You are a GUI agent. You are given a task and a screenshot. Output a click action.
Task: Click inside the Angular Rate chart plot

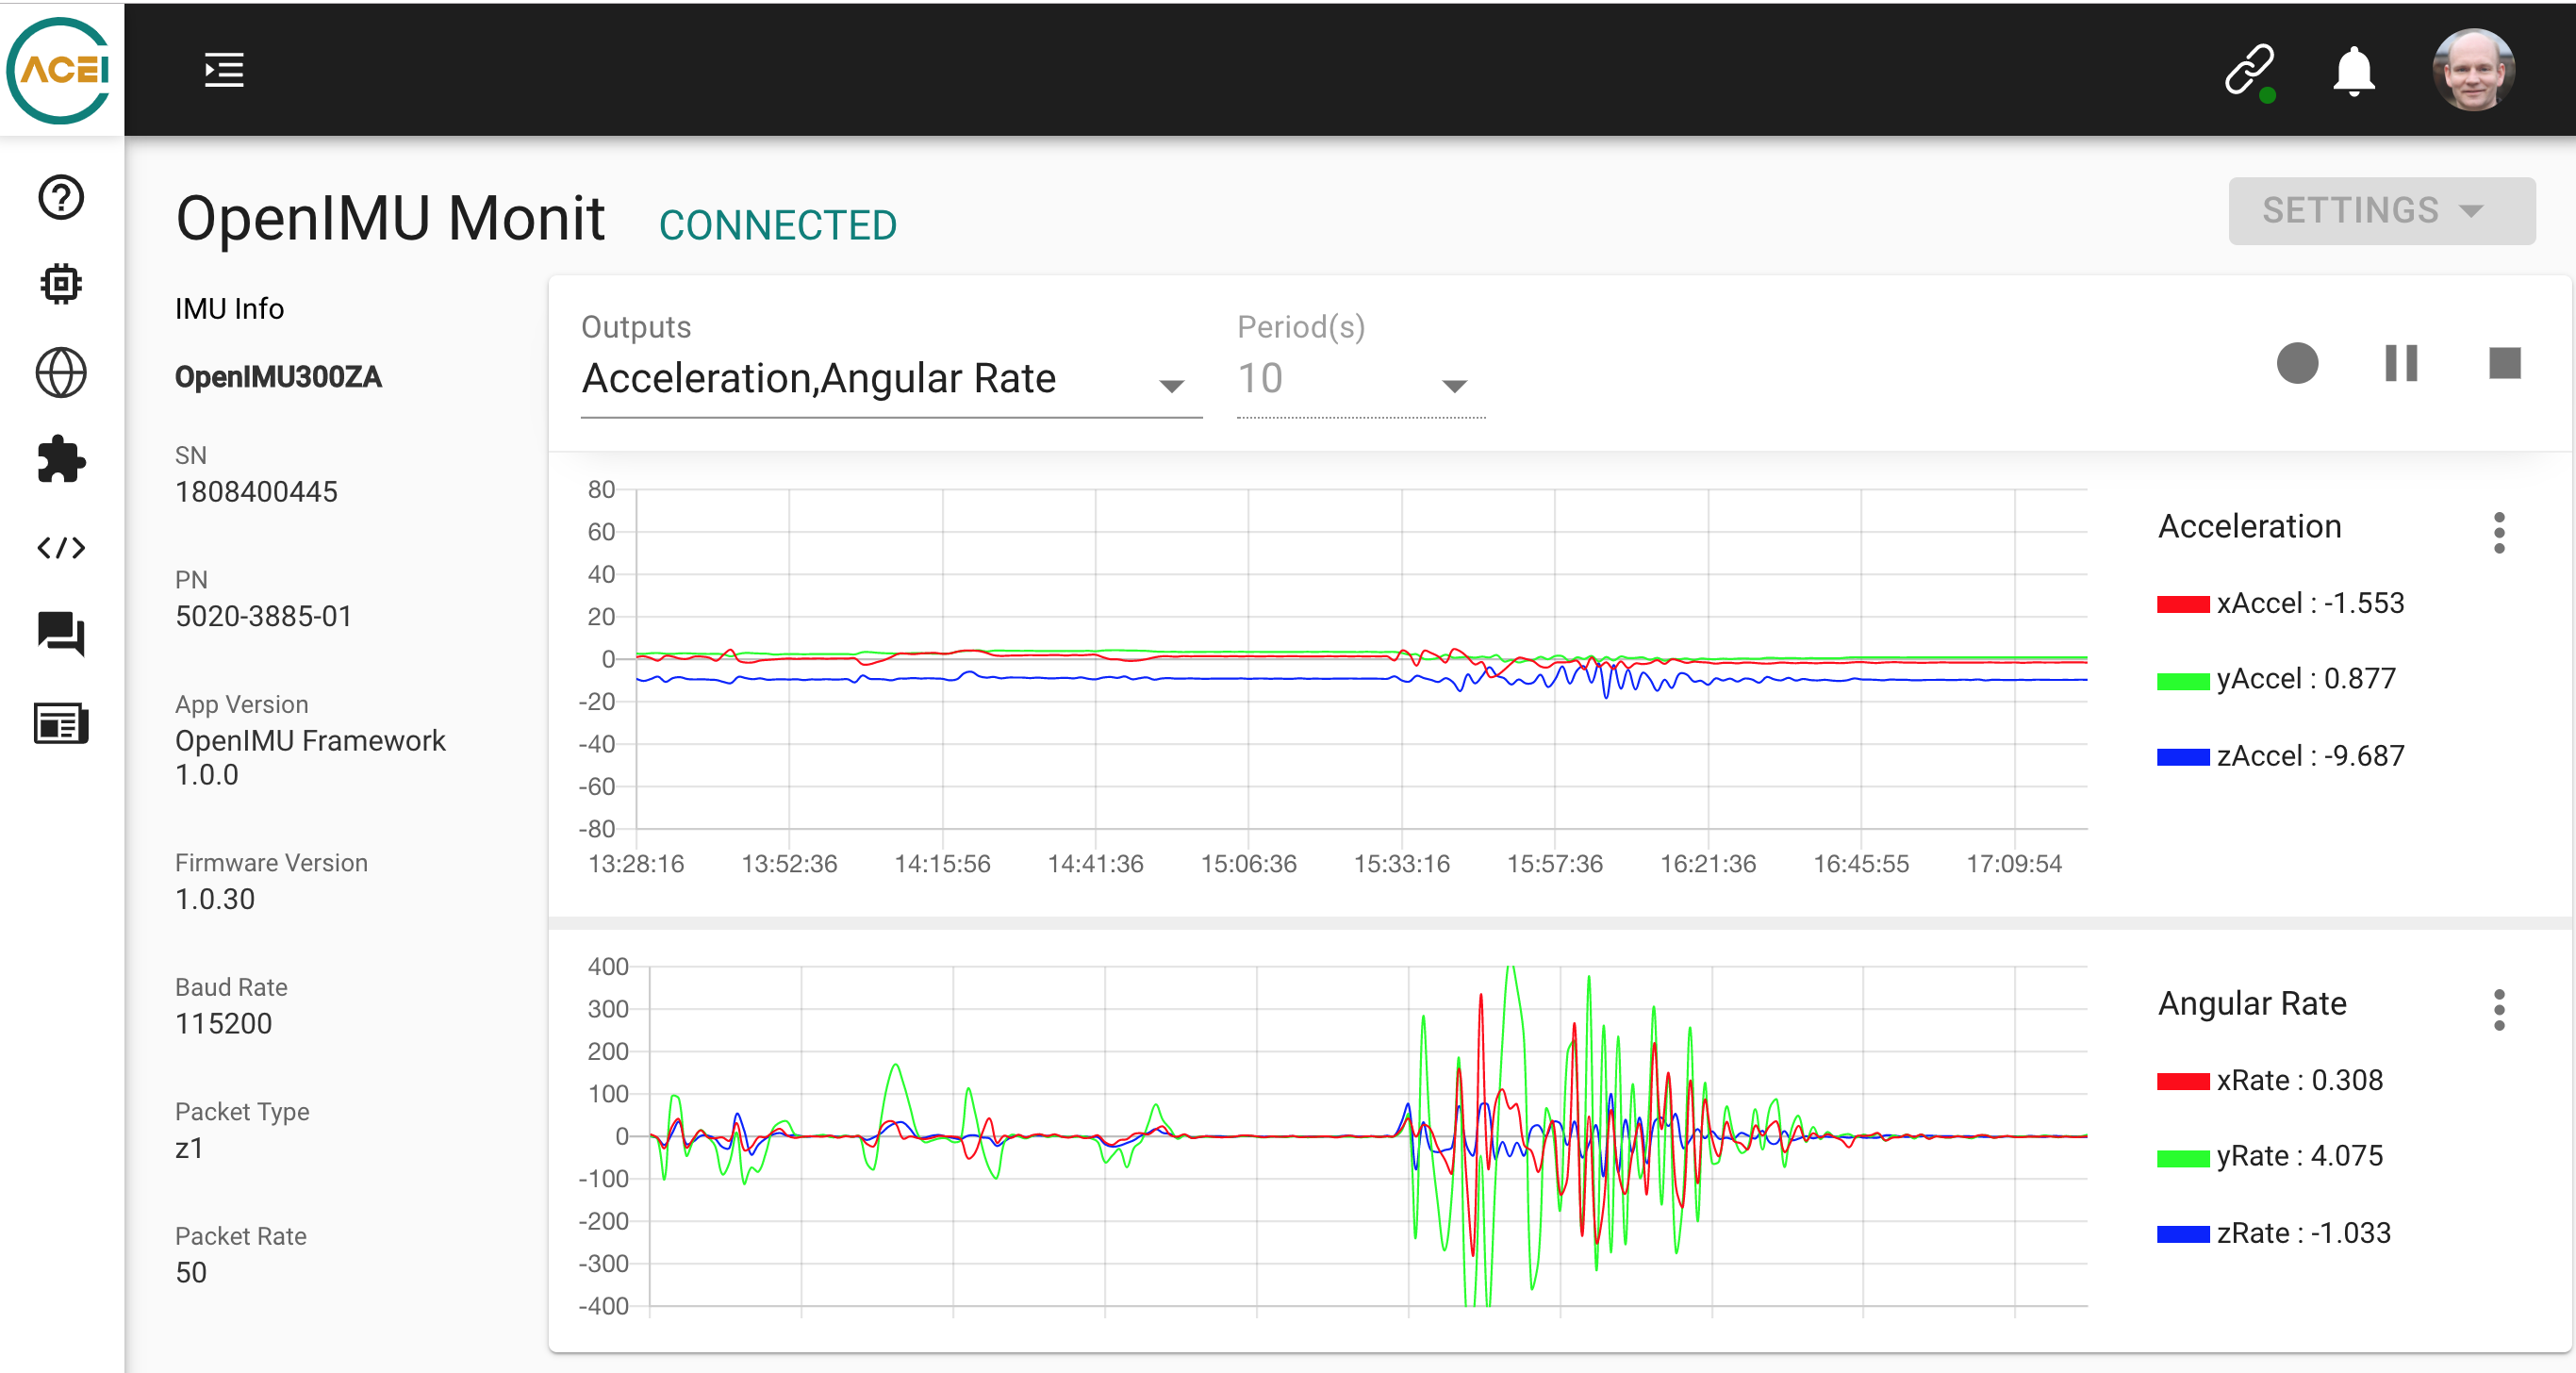1368,1136
